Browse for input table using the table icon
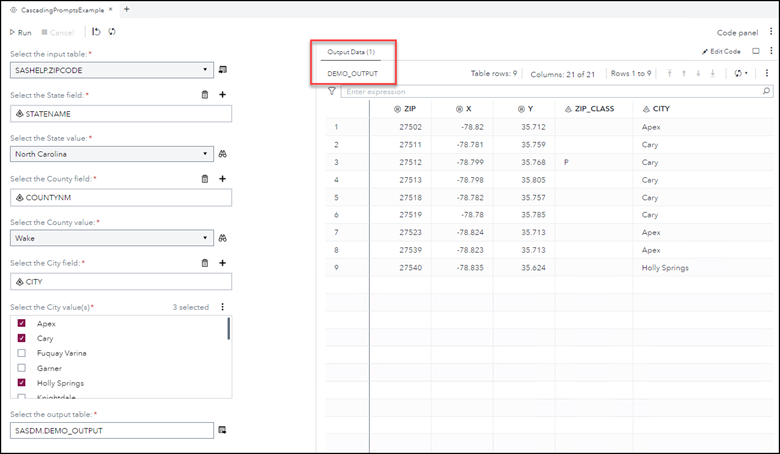Viewport: 780px width, 454px height. (x=223, y=70)
